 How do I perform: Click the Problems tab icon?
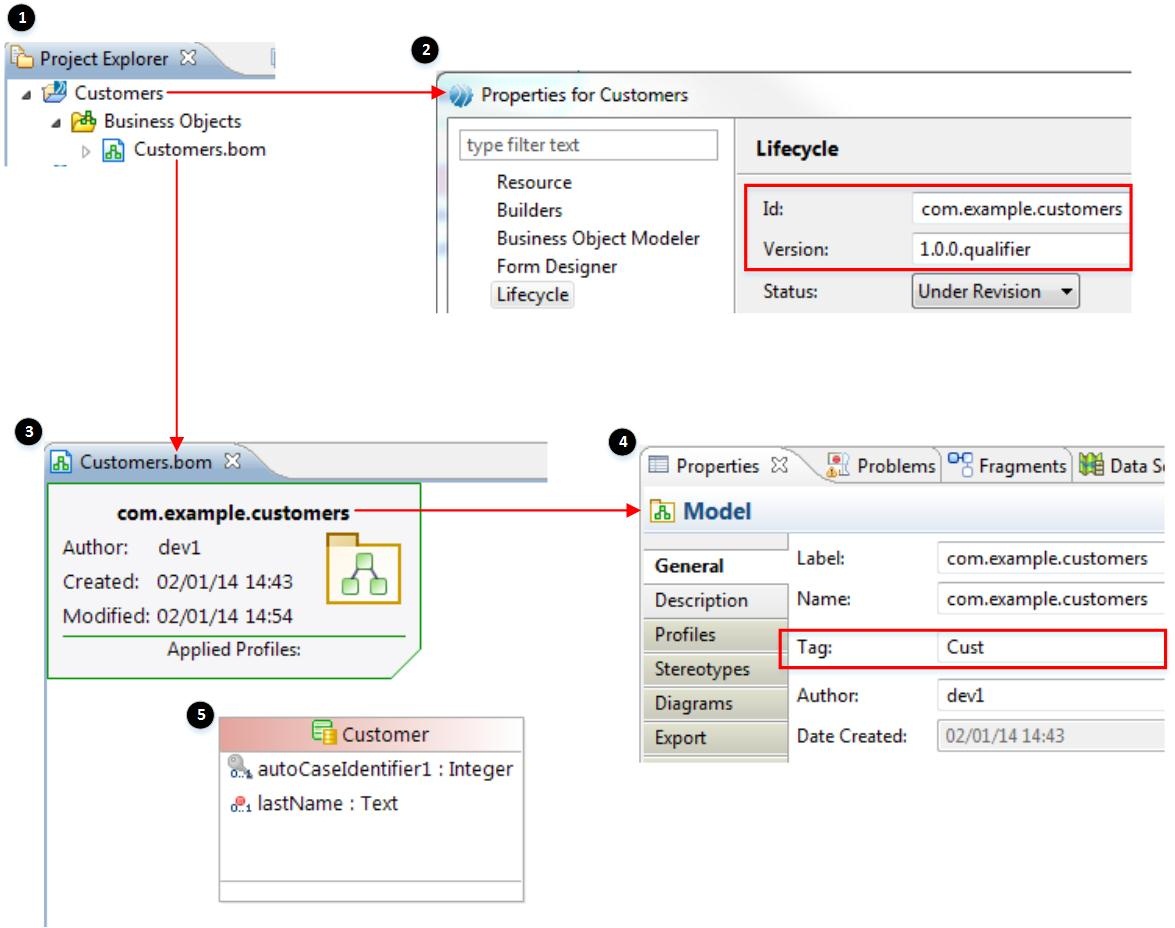point(837,465)
